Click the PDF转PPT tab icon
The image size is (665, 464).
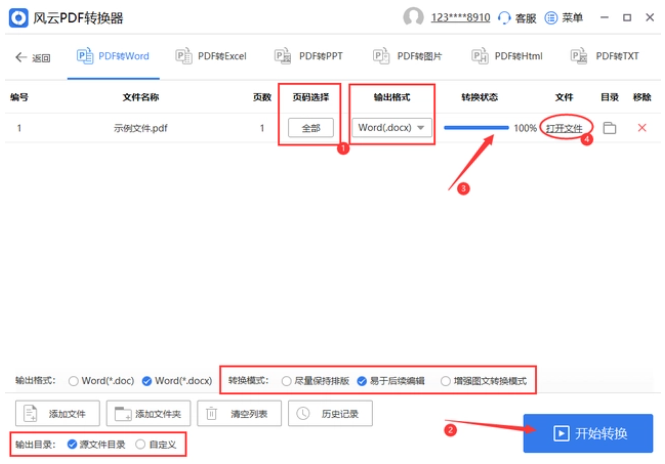[x=283, y=56]
